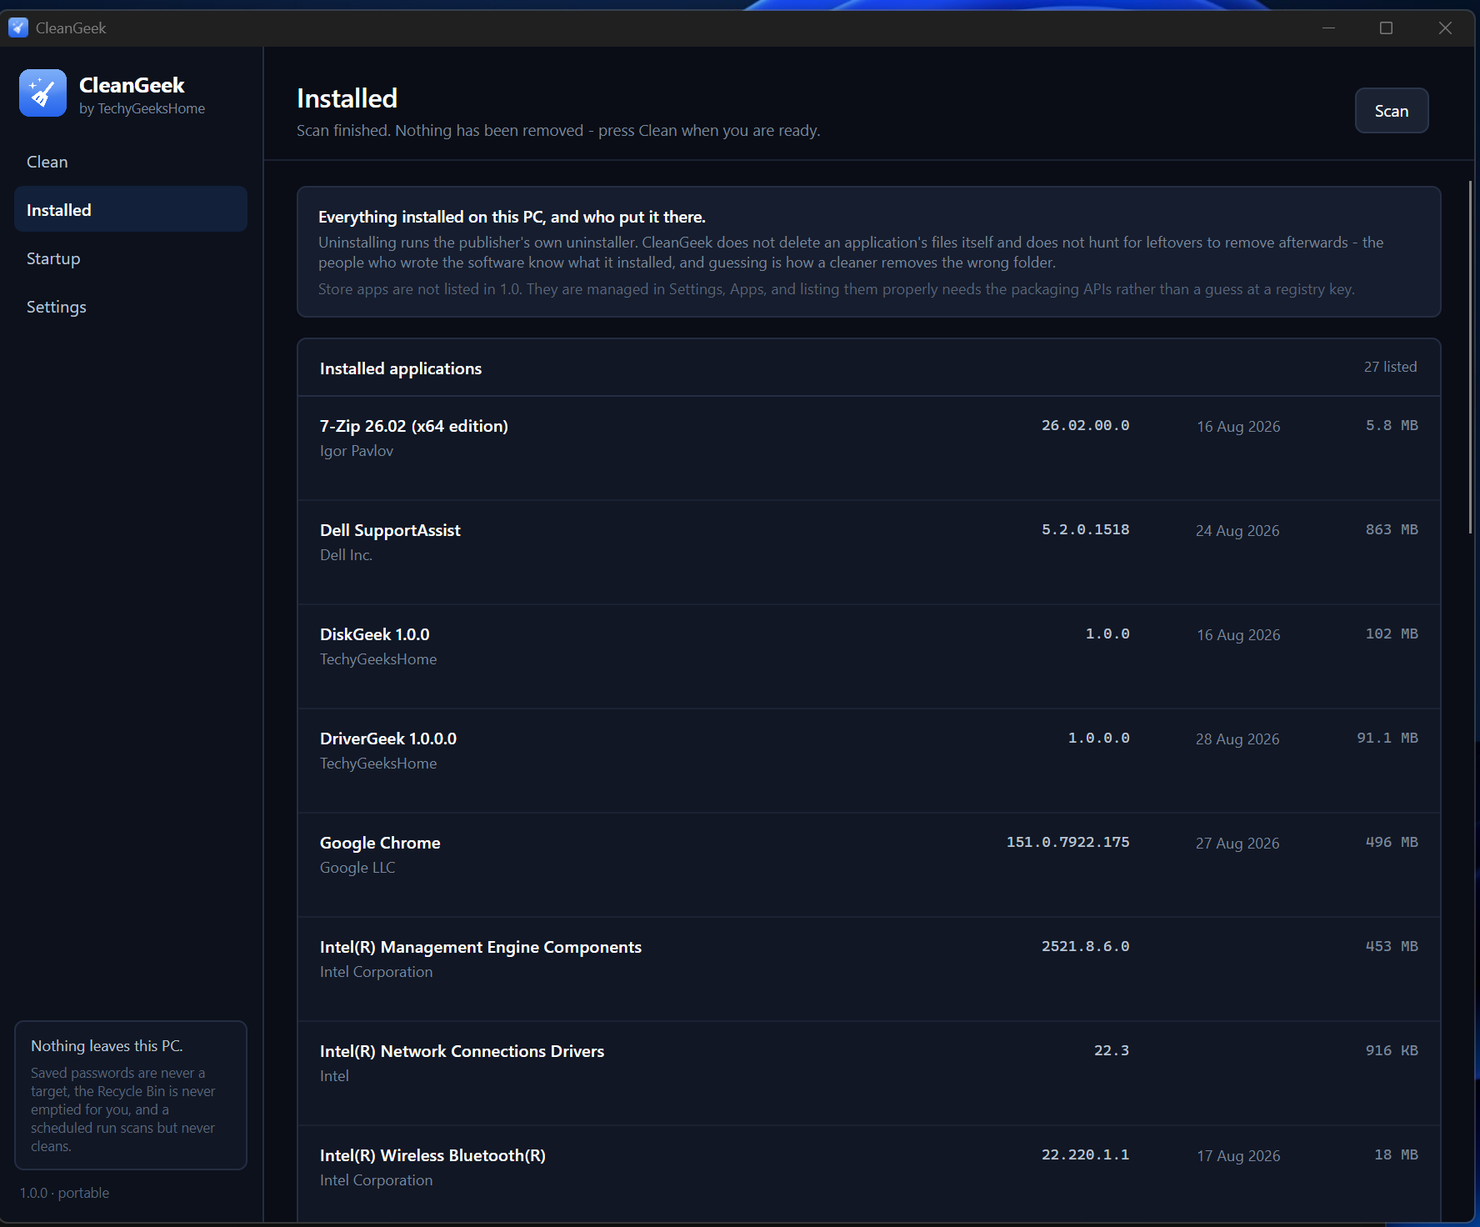Select the DiskGeek 1.0.0 entry

click(x=869, y=656)
